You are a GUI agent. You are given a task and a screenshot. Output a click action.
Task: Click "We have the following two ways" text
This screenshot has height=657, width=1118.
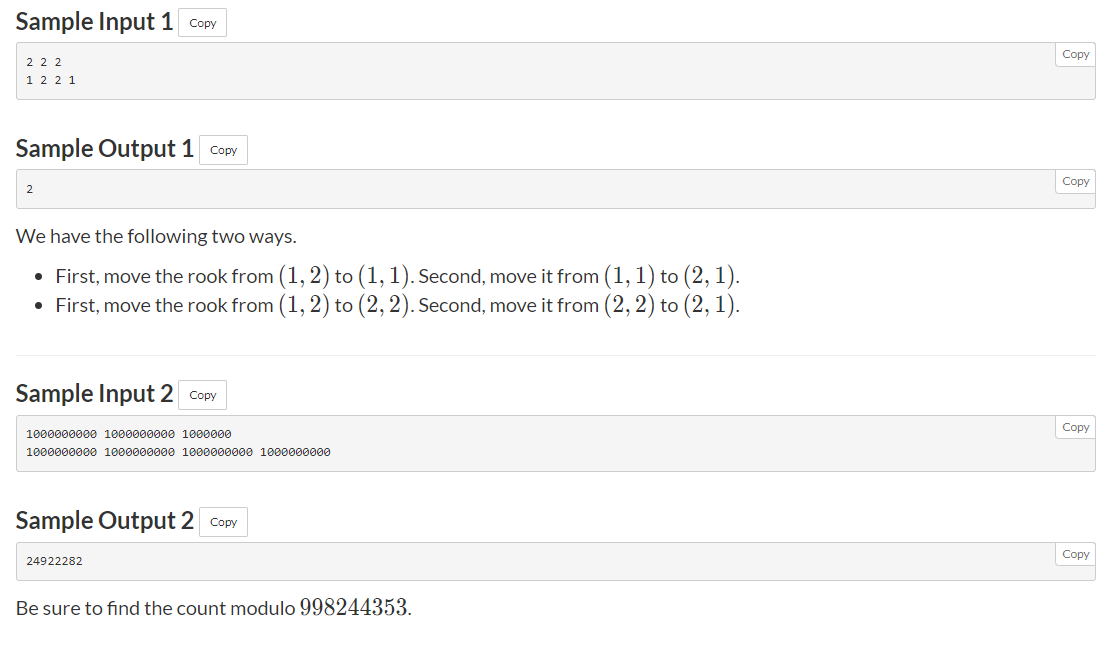(156, 237)
